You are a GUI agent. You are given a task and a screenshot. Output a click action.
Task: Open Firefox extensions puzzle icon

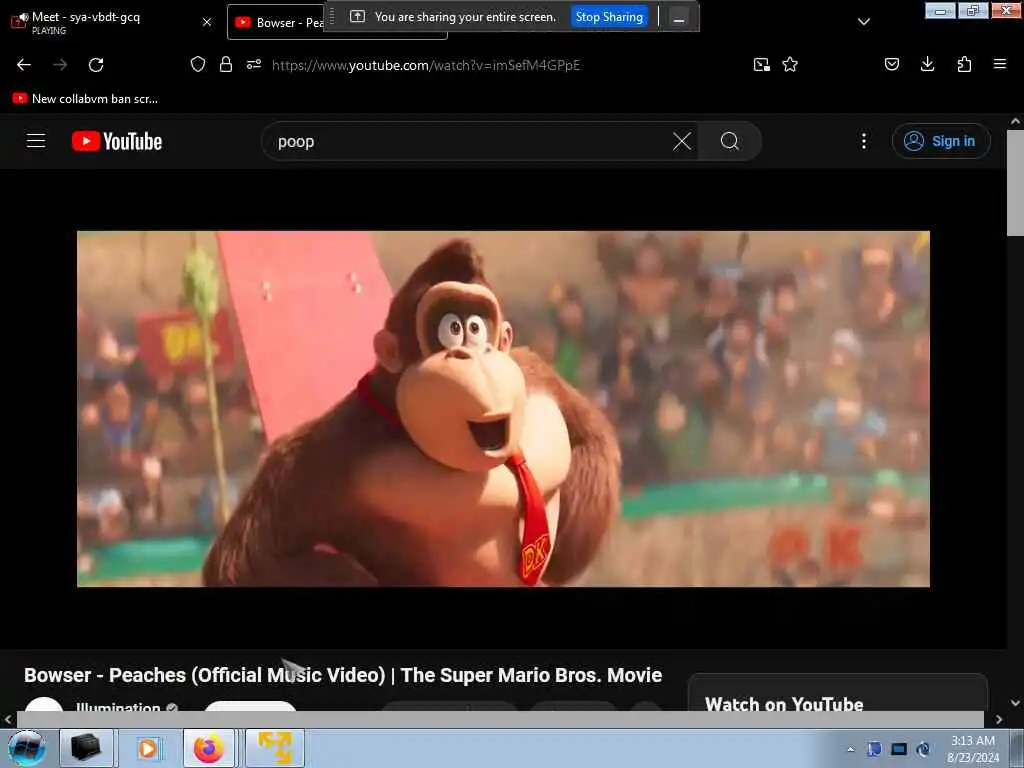point(964,64)
